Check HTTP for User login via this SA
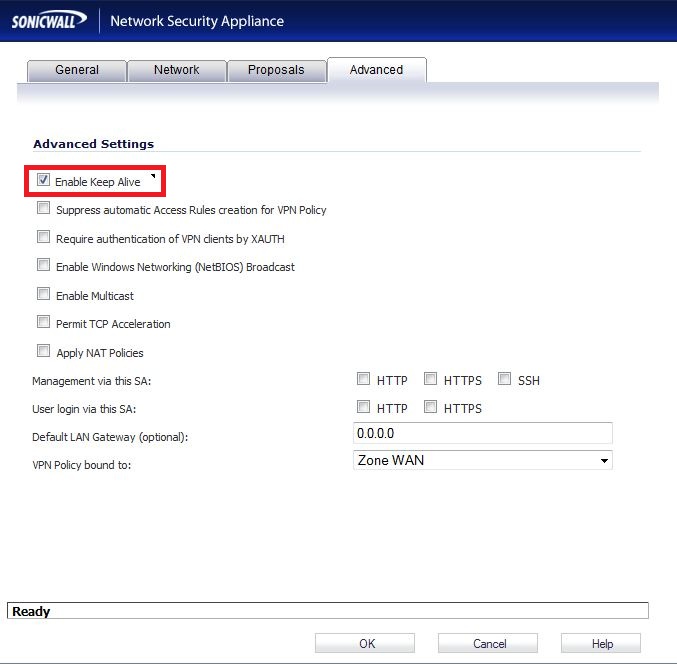 (363, 408)
